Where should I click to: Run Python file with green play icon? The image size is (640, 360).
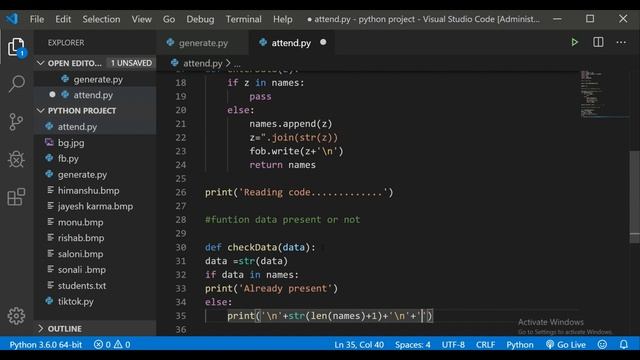click(574, 42)
